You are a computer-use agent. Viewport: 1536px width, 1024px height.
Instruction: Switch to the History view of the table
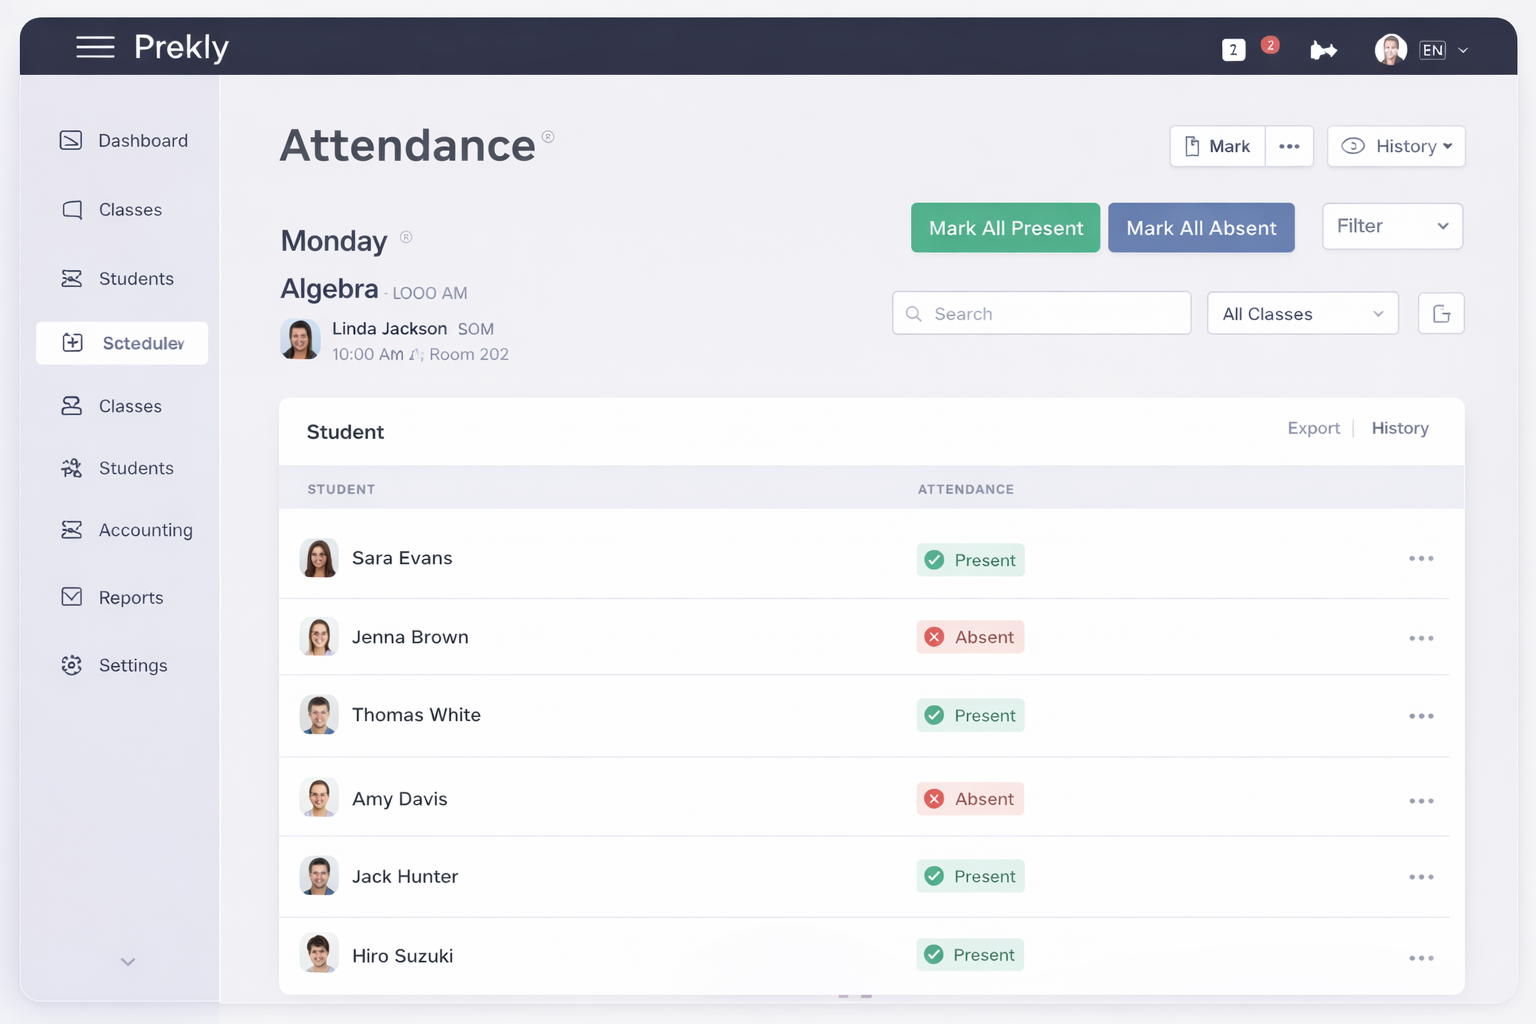pyautogui.click(x=1399, y=428)
